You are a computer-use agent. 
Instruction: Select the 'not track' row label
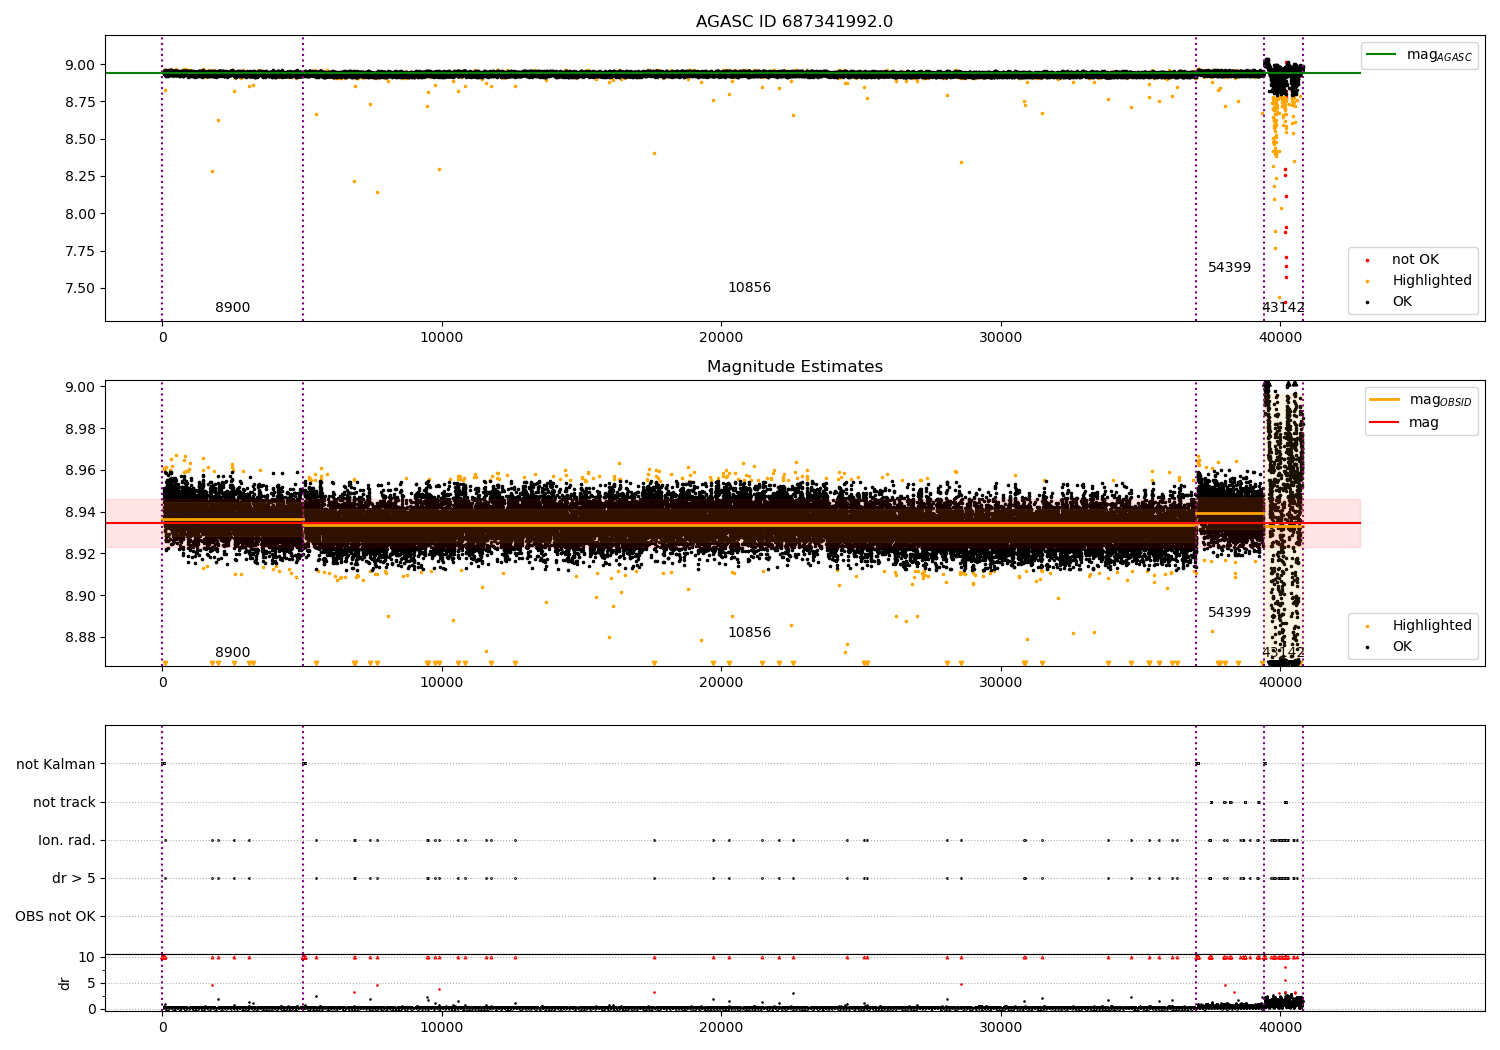[64, 802]
